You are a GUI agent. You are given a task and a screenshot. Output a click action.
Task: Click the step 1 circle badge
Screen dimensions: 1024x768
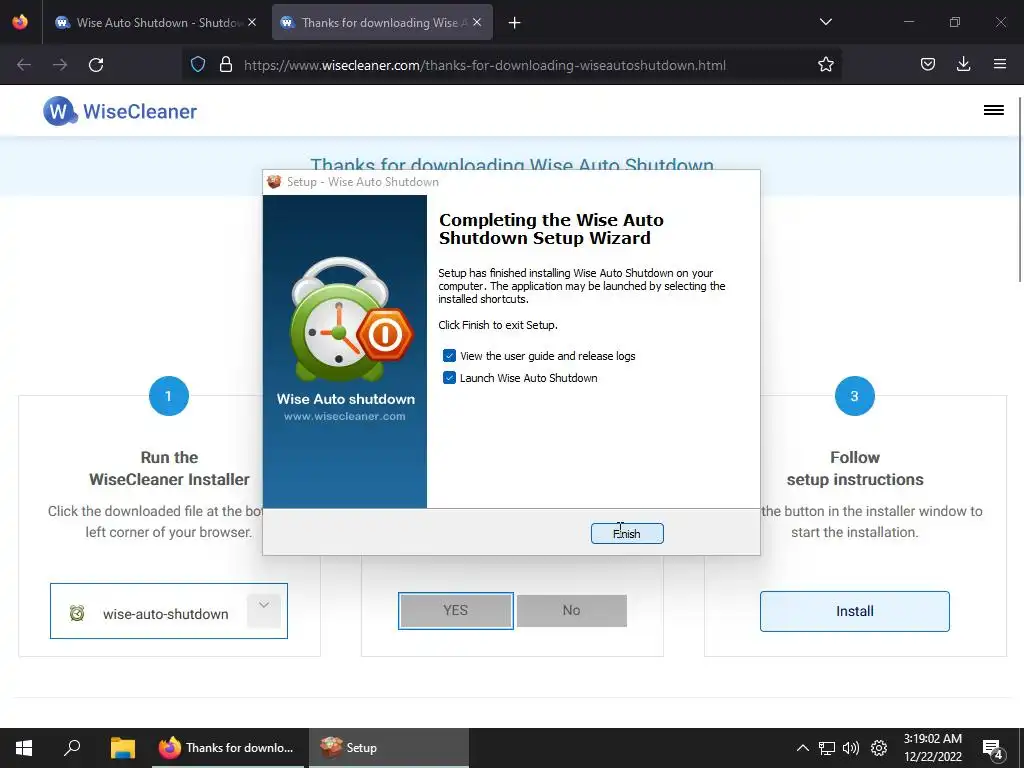pyautogui.click(x=168, y=396)
